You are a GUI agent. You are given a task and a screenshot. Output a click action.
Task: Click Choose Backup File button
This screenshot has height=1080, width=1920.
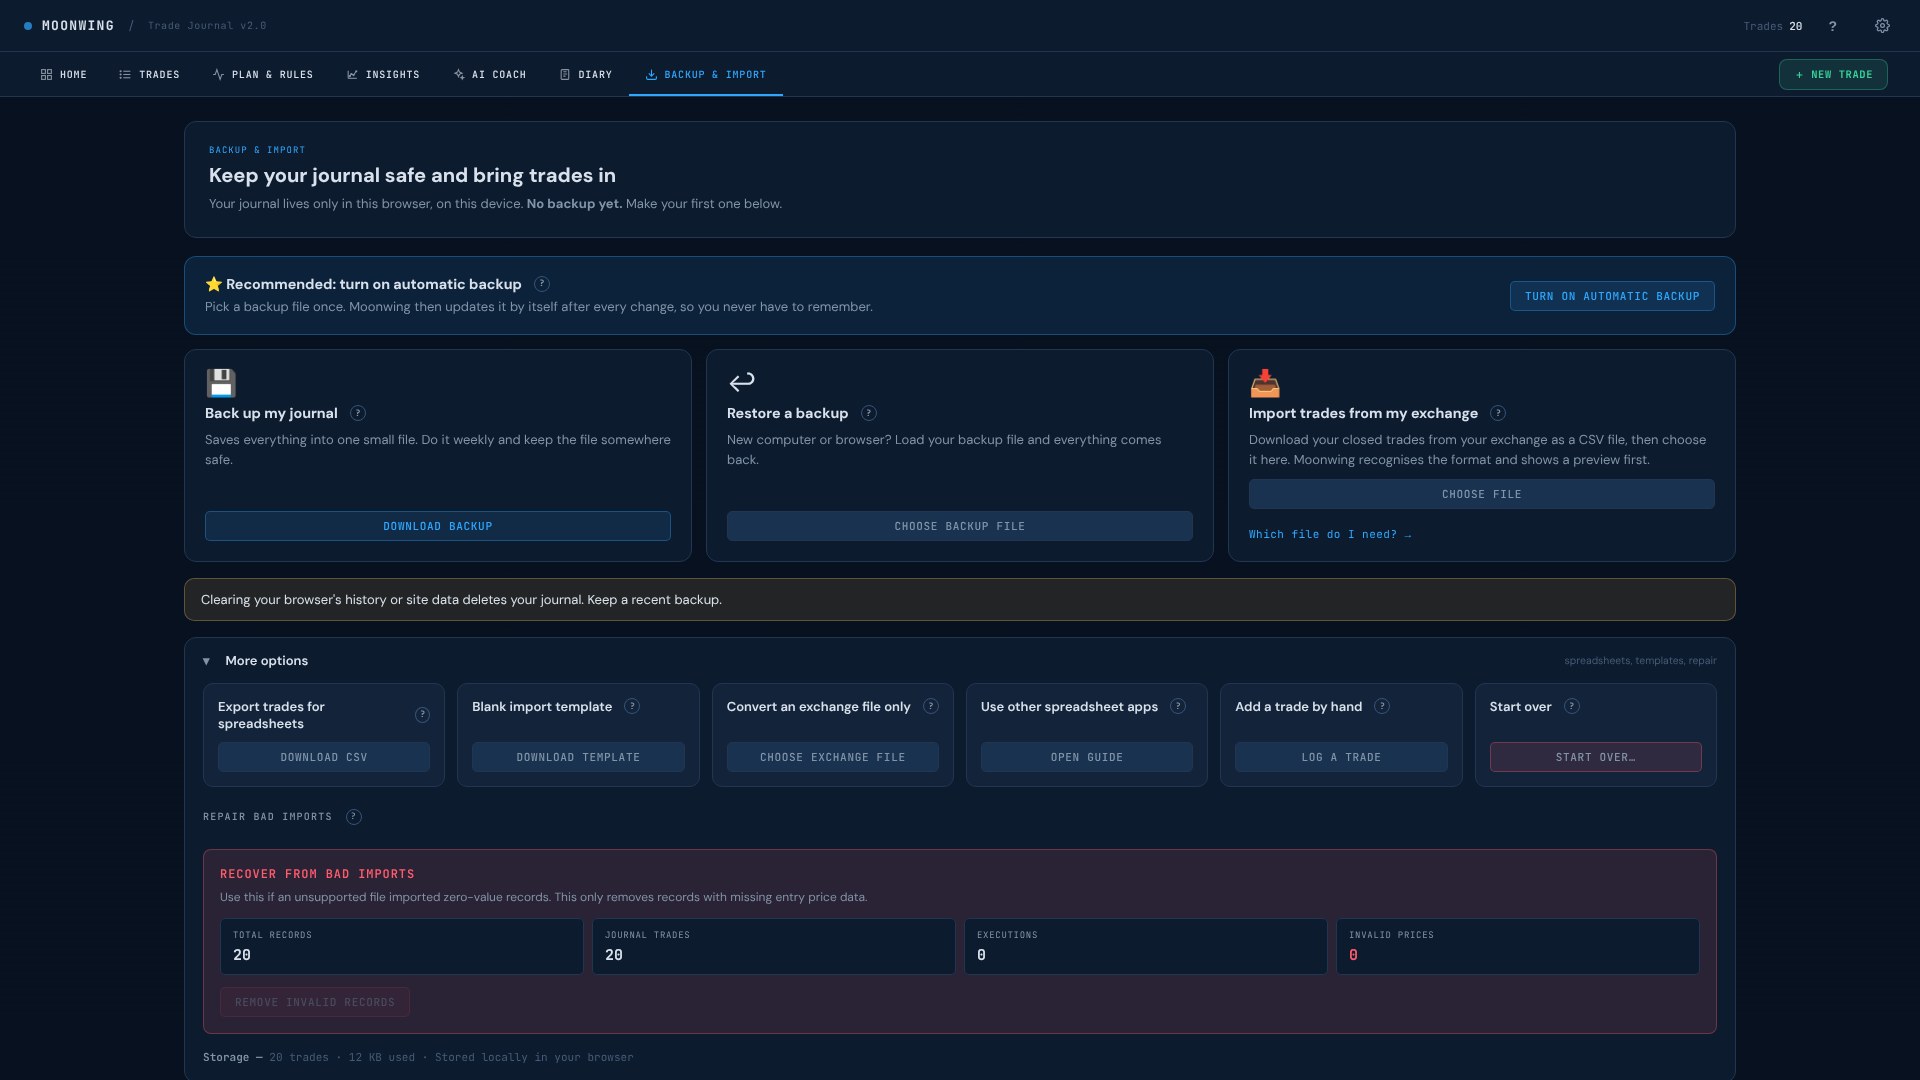(960, 526)
